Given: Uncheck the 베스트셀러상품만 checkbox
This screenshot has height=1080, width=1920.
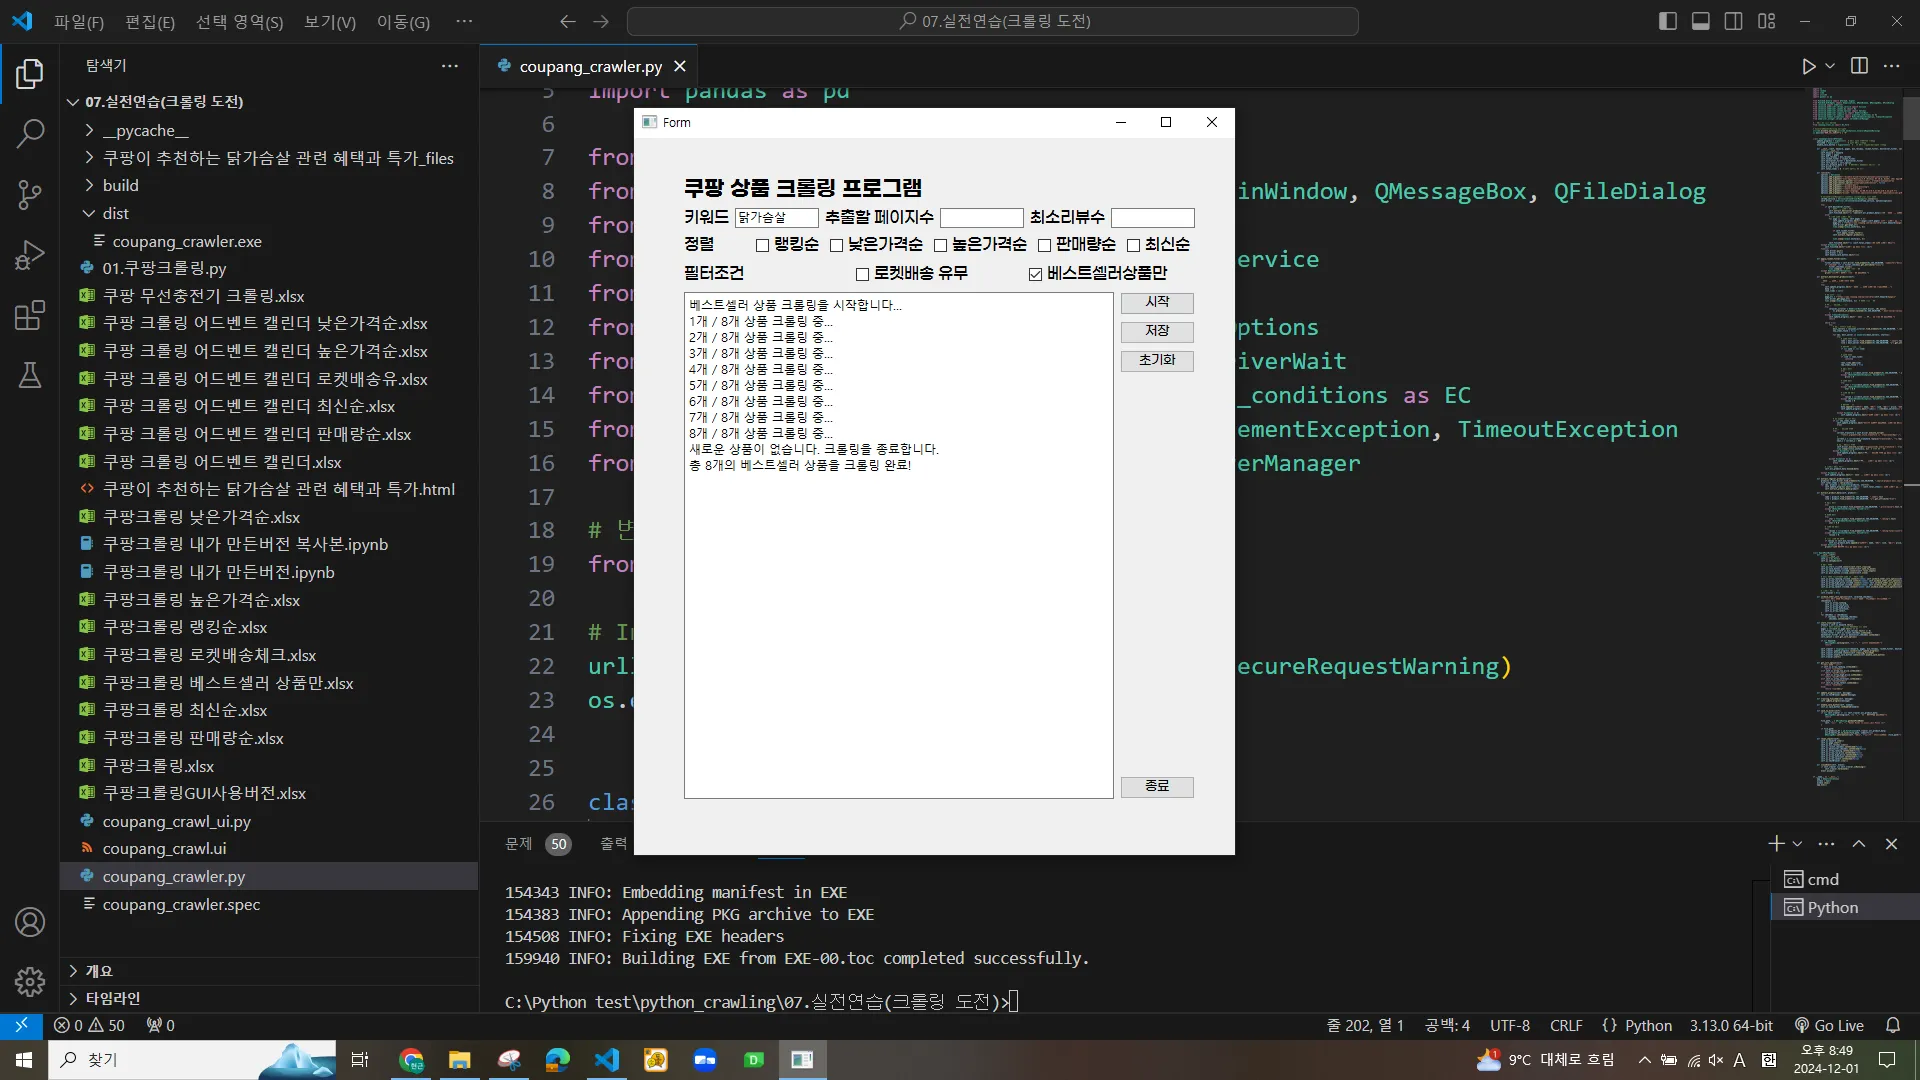Looking at the screenshot, I should [x=1035, y=274].
